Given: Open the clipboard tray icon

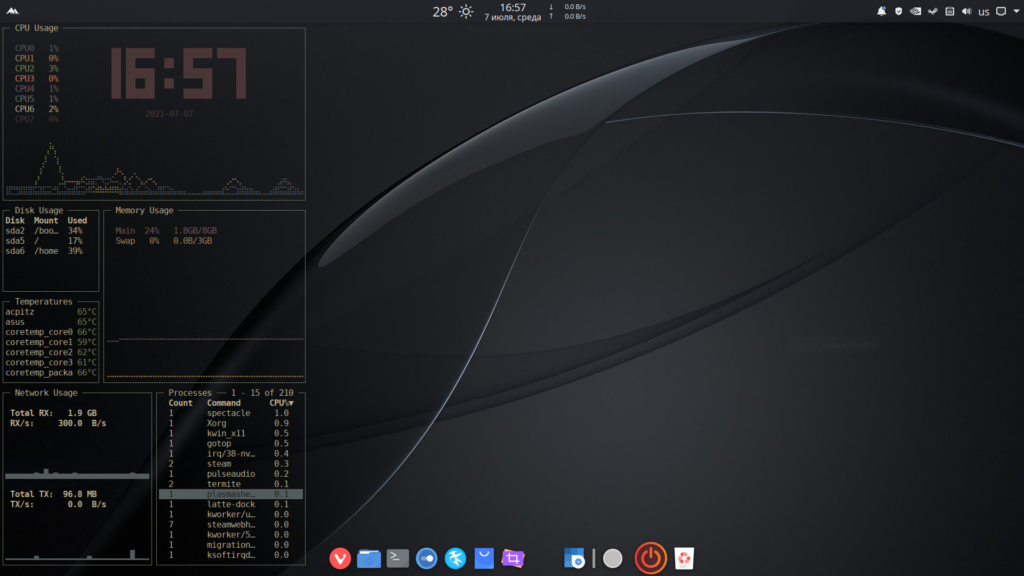Looking at the screenshot, I should tap(950, 11).
